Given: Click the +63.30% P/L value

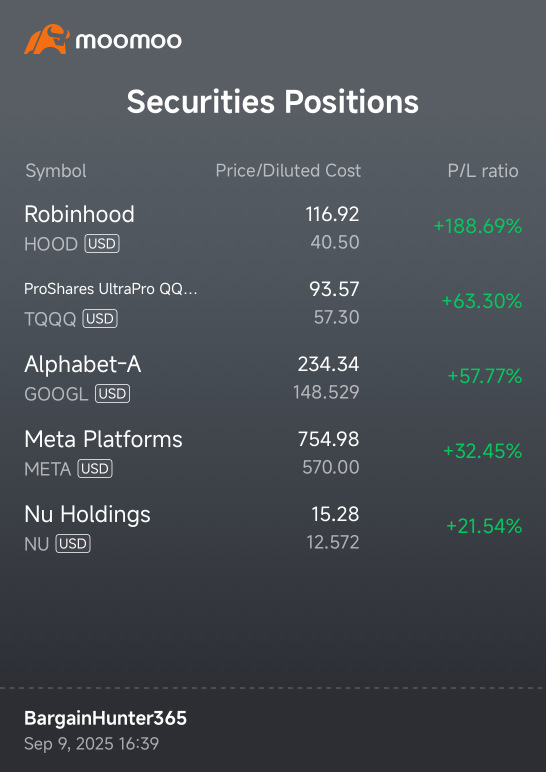Looking at the screenshot, I should [482, 301].
